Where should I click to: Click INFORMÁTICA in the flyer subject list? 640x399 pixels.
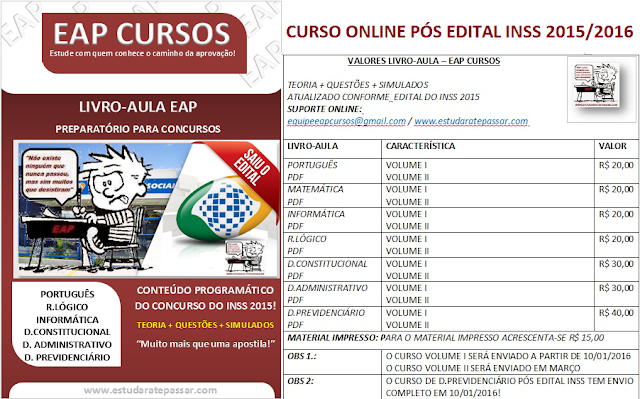pos(67,320)
